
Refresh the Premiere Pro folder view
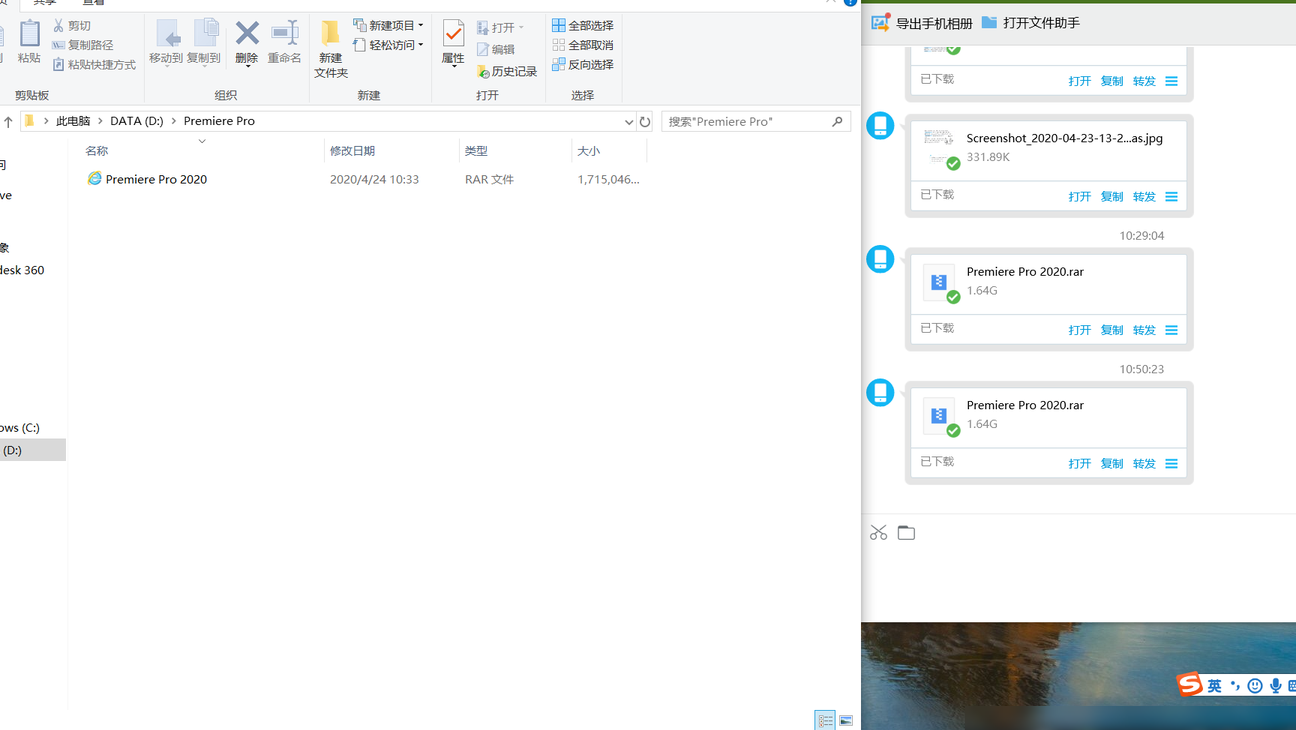[645, 122]
